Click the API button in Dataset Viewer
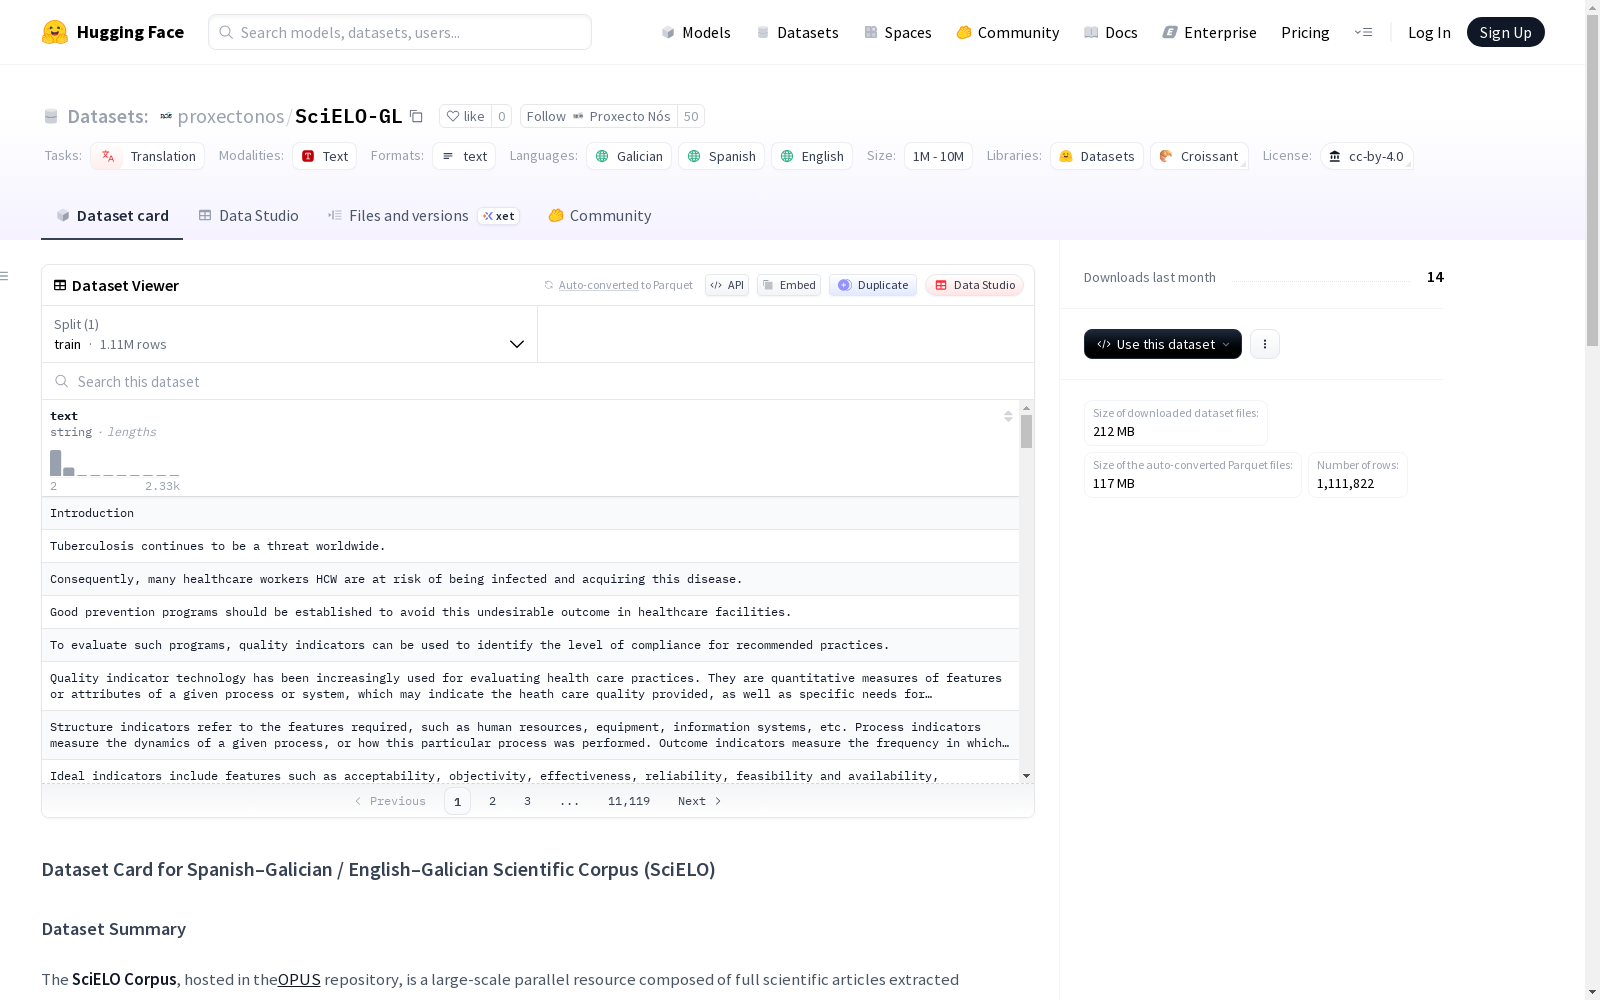 (x=727, y=285)
